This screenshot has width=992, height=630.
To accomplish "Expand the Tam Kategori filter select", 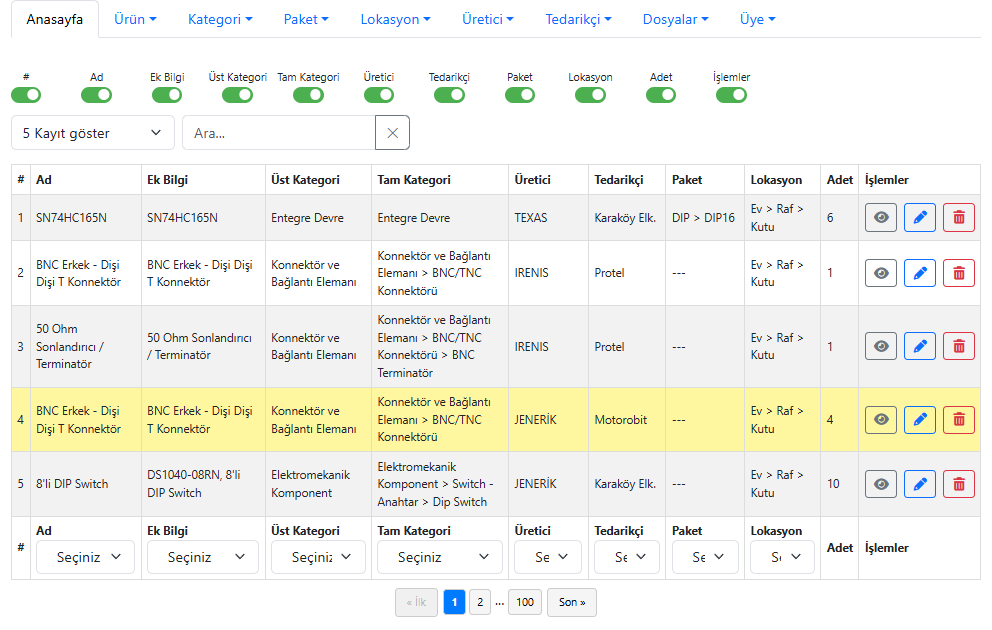I will point(440,557).
